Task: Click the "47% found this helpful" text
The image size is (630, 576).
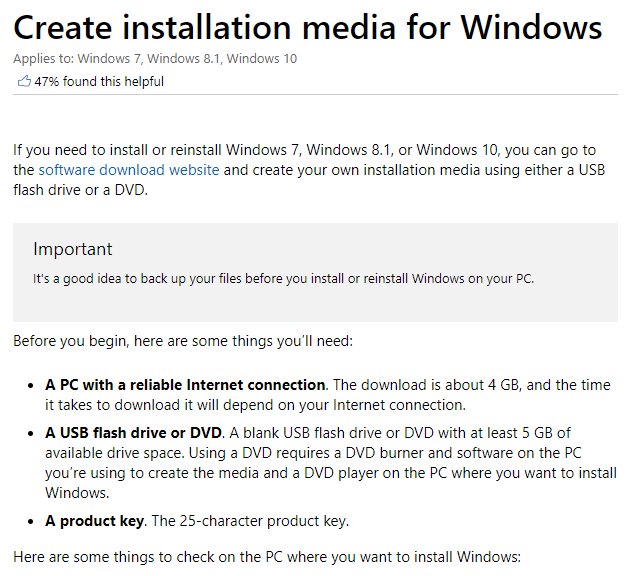Action: click(x=99, y=82)
